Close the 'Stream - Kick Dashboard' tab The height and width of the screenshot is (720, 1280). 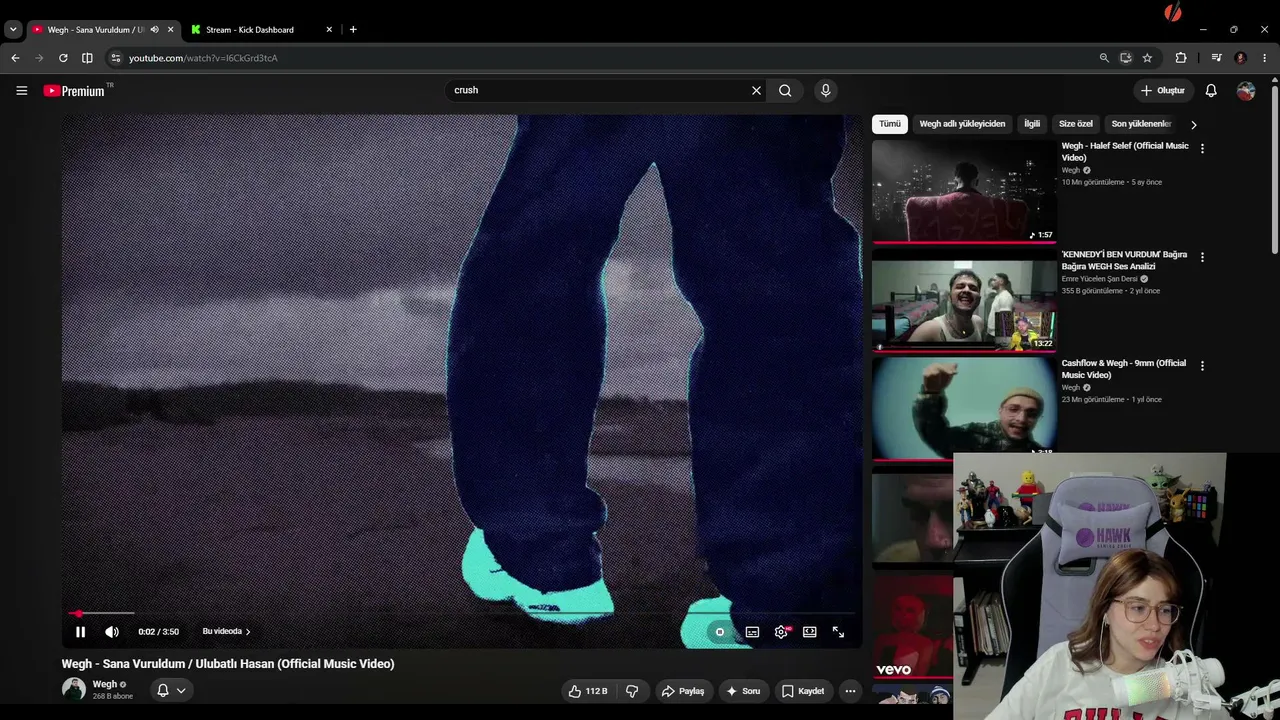pyautogui.click(x=329, y=30)
